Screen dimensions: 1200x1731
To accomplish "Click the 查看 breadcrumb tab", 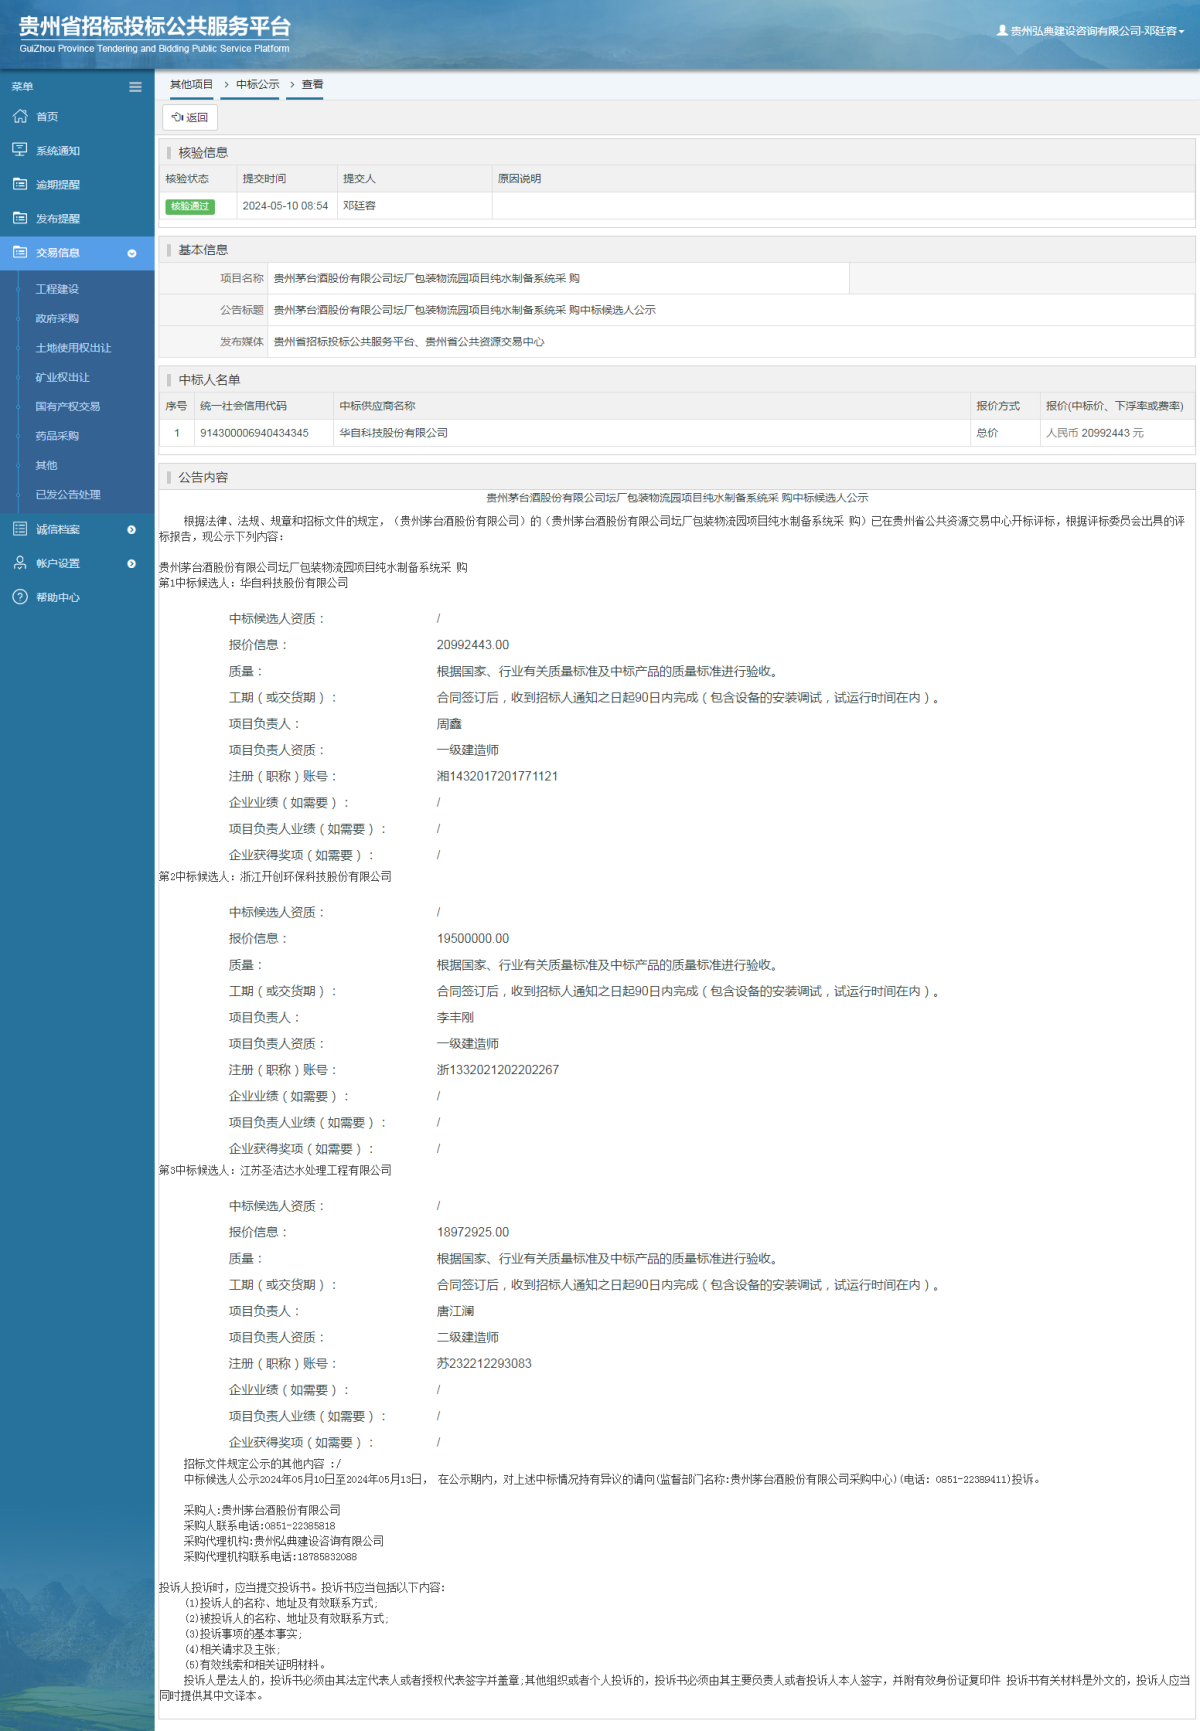I will pyautogui.click(x=313, y=84).
